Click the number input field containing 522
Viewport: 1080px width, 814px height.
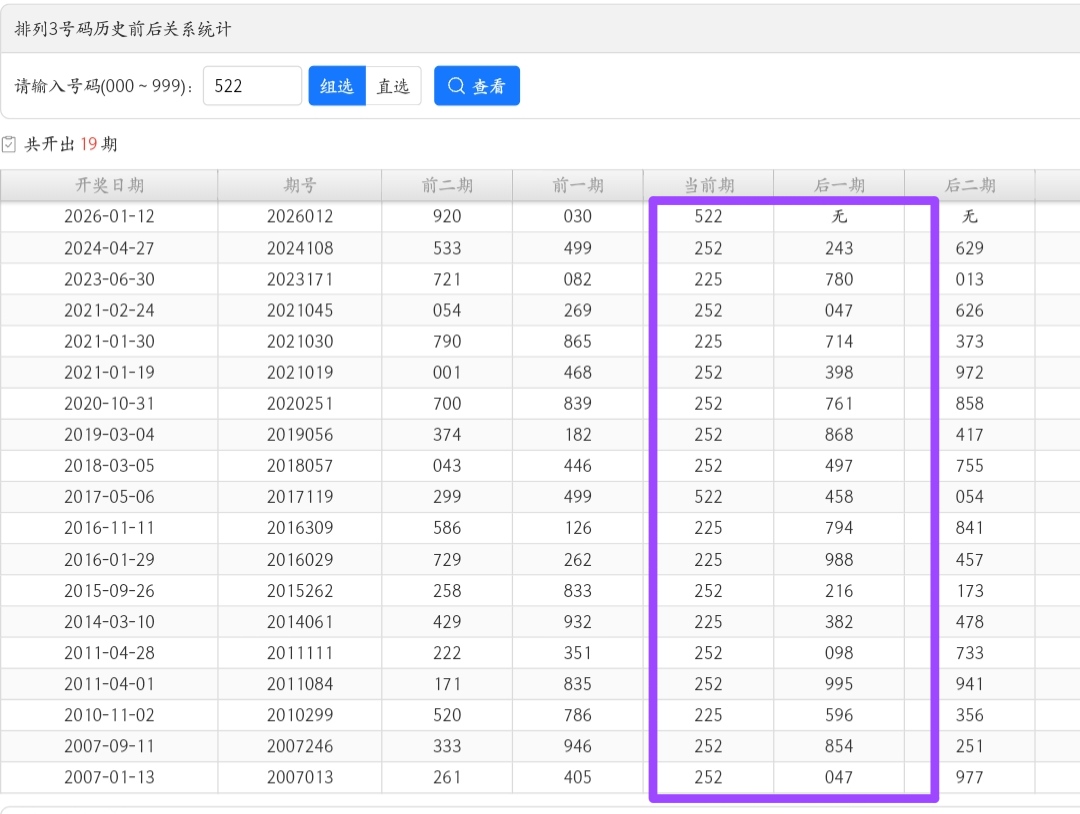coord(252,86)
